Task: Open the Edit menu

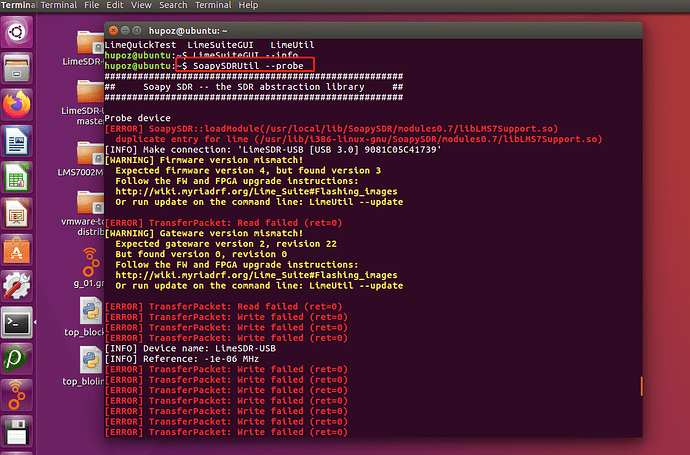Action: 115,5
